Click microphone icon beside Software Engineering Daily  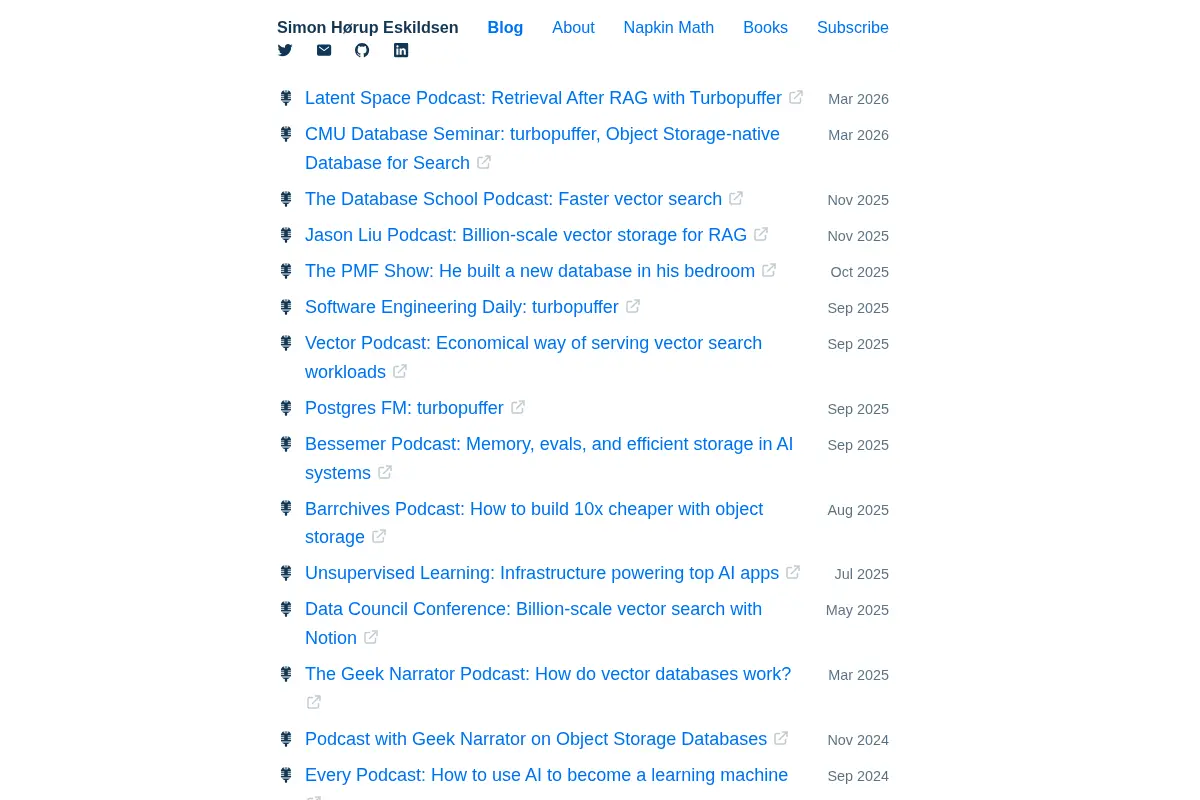(x=286, y=307)
